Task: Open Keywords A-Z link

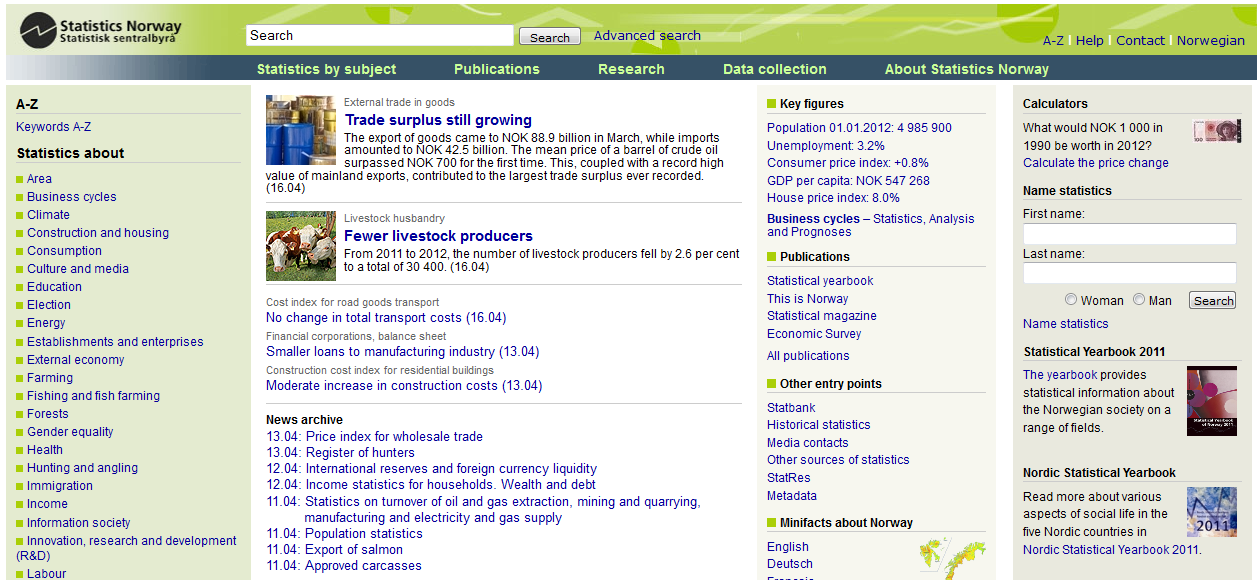Action: point(53,127)
